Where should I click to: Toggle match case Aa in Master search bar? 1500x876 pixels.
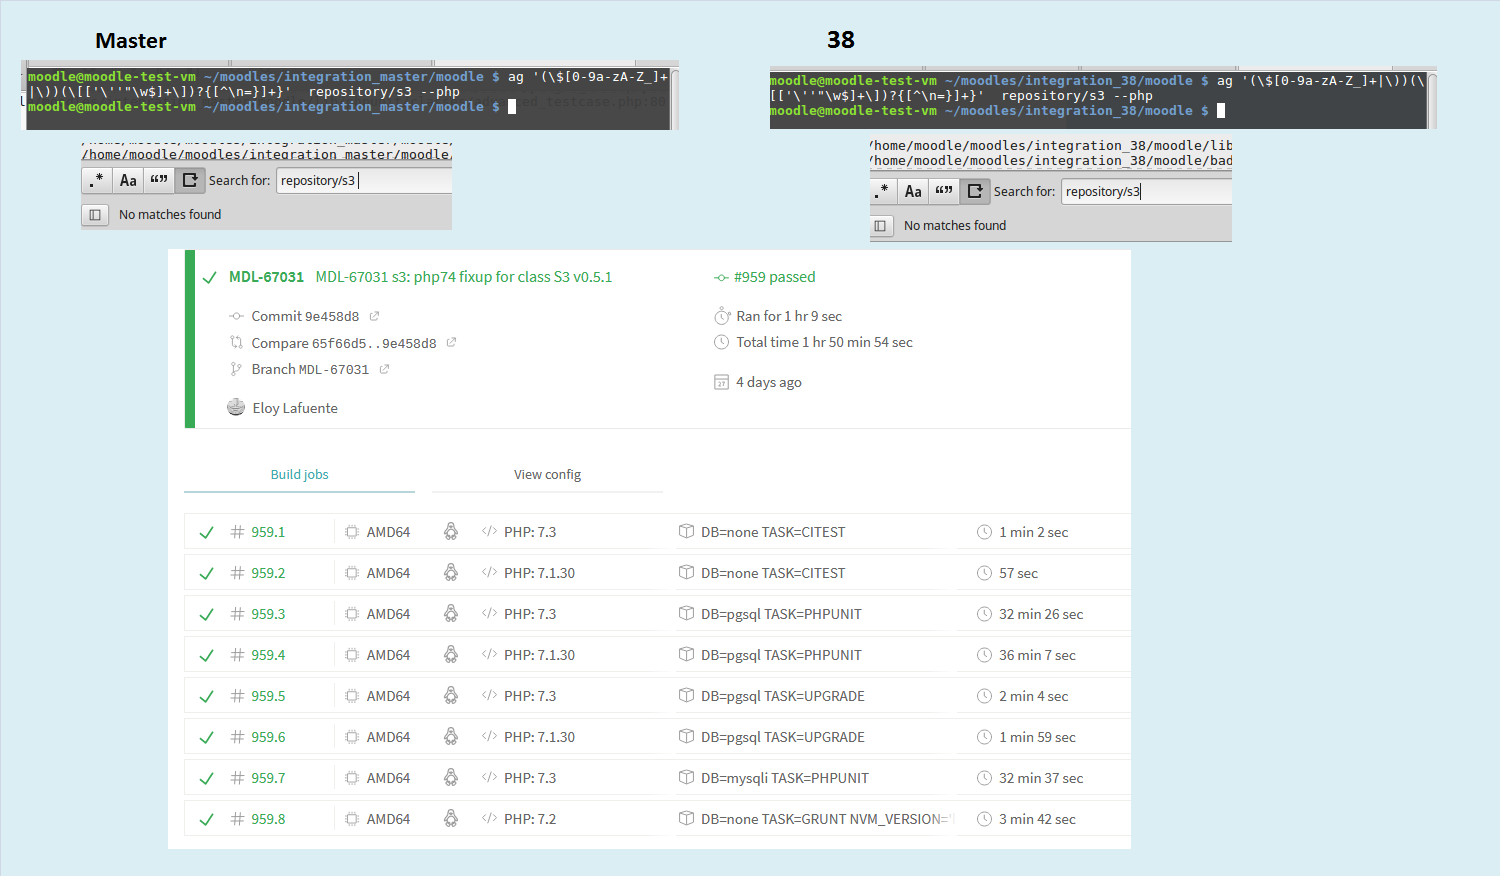point(128,180)
